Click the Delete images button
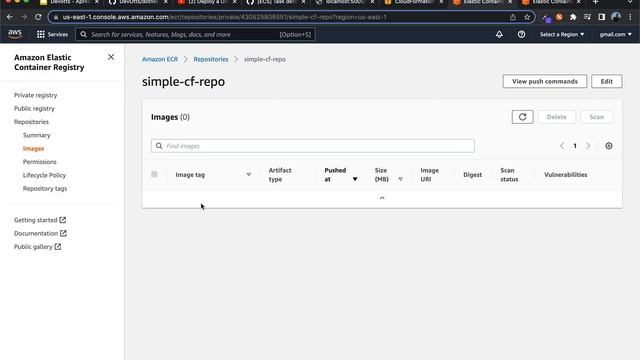This screenshot has height=360, width=640. 556,117
